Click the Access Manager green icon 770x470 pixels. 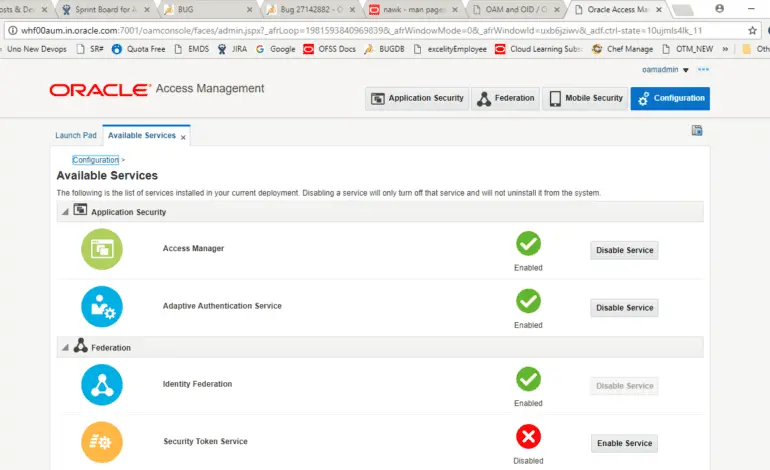(102, 249)
